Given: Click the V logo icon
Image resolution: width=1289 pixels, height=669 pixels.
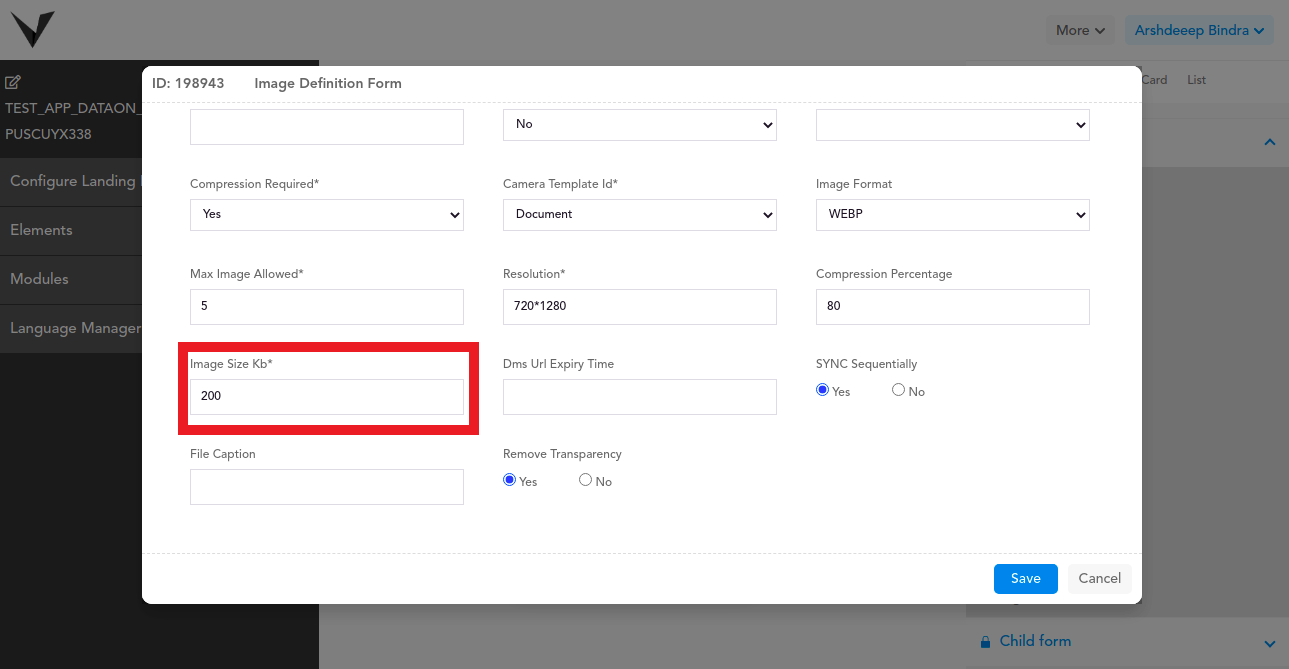Looking at the screenshot, I should pos(32,29).
